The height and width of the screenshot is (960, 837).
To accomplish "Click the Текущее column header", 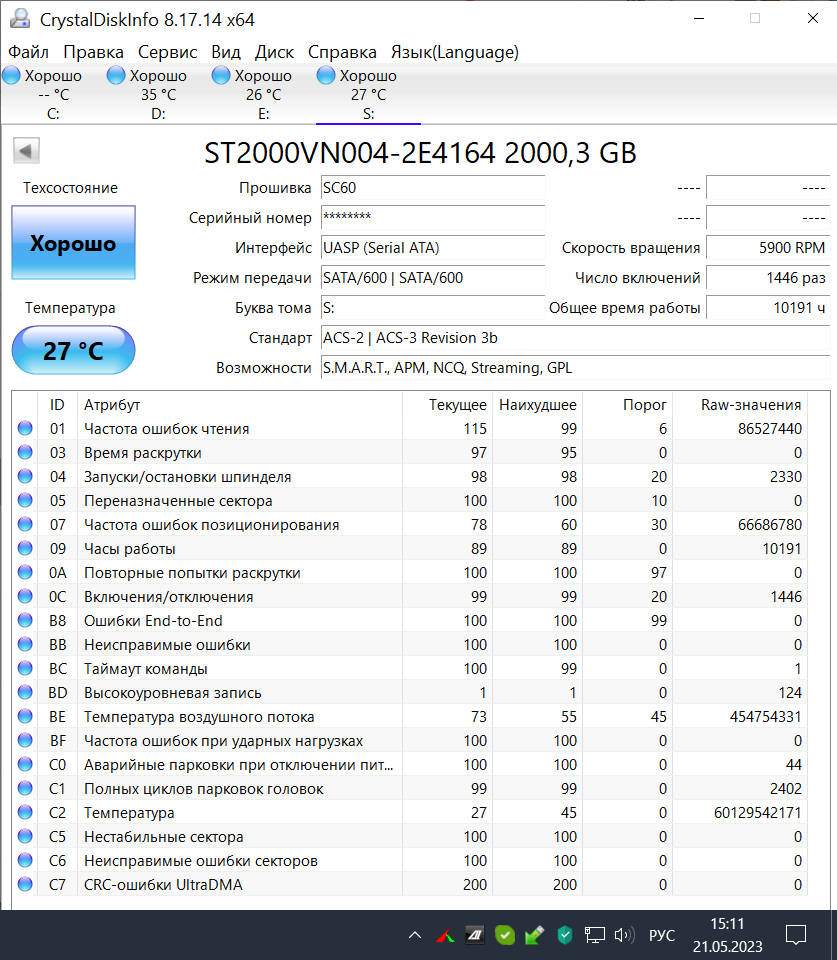I will 448,405.
